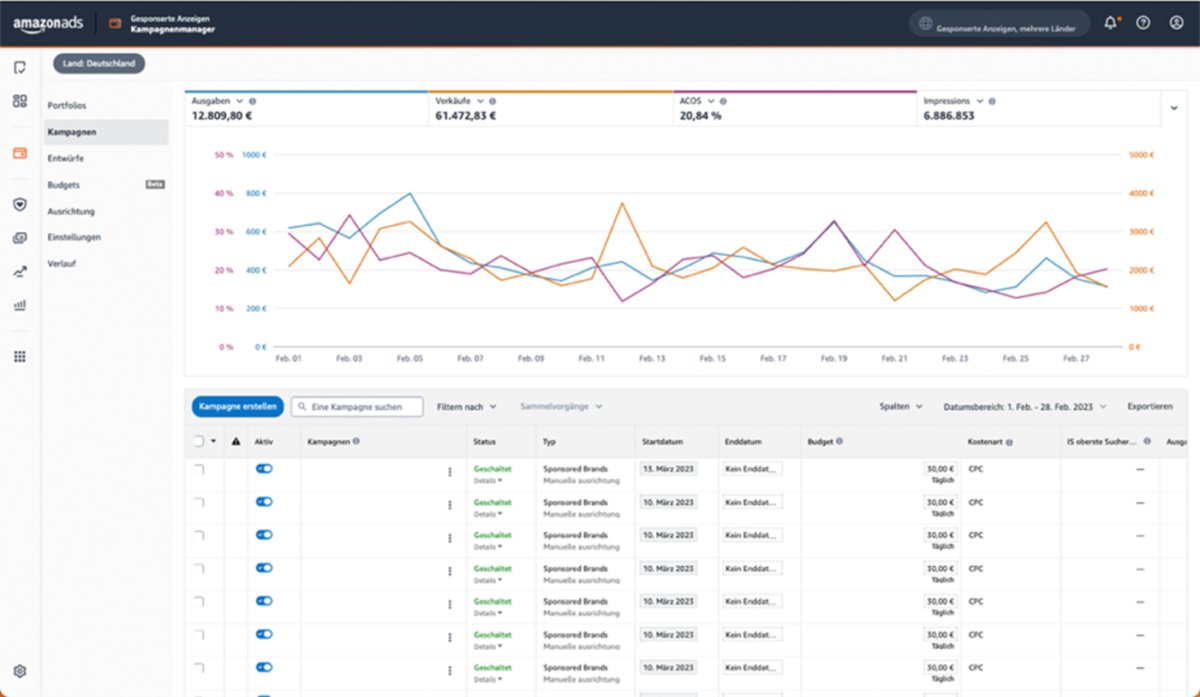Open three-dot menu for the 13. März 2023 campaign
Screen dimensions: 1200x697
click(449, 472)
